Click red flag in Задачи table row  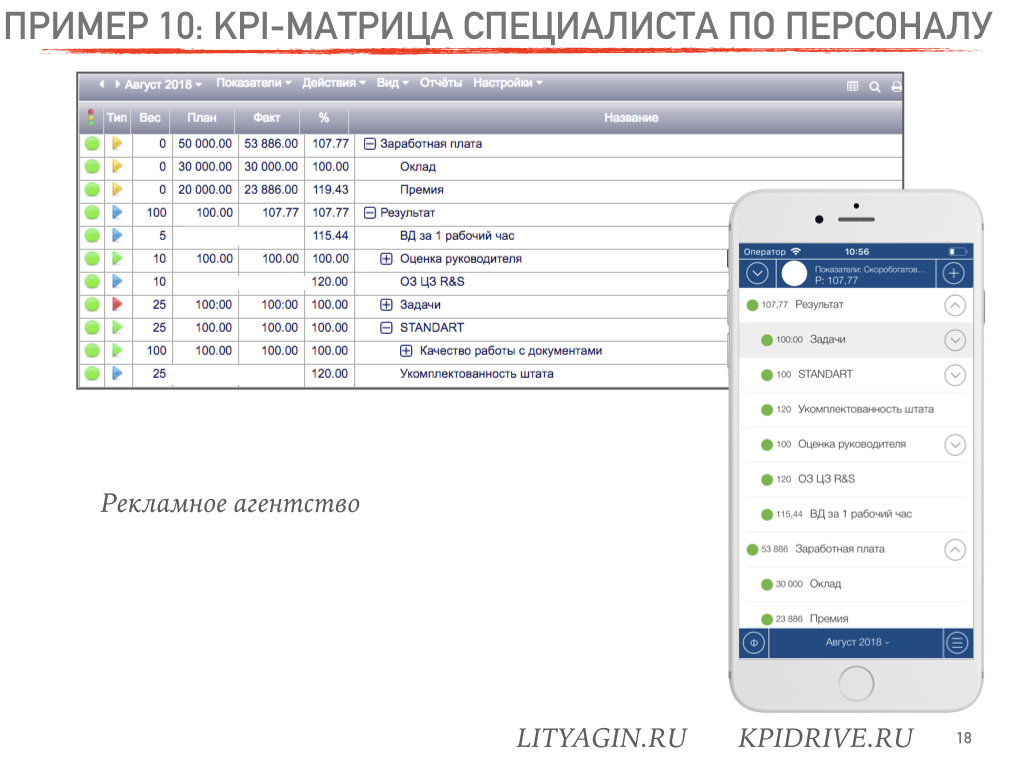(117, 304)
